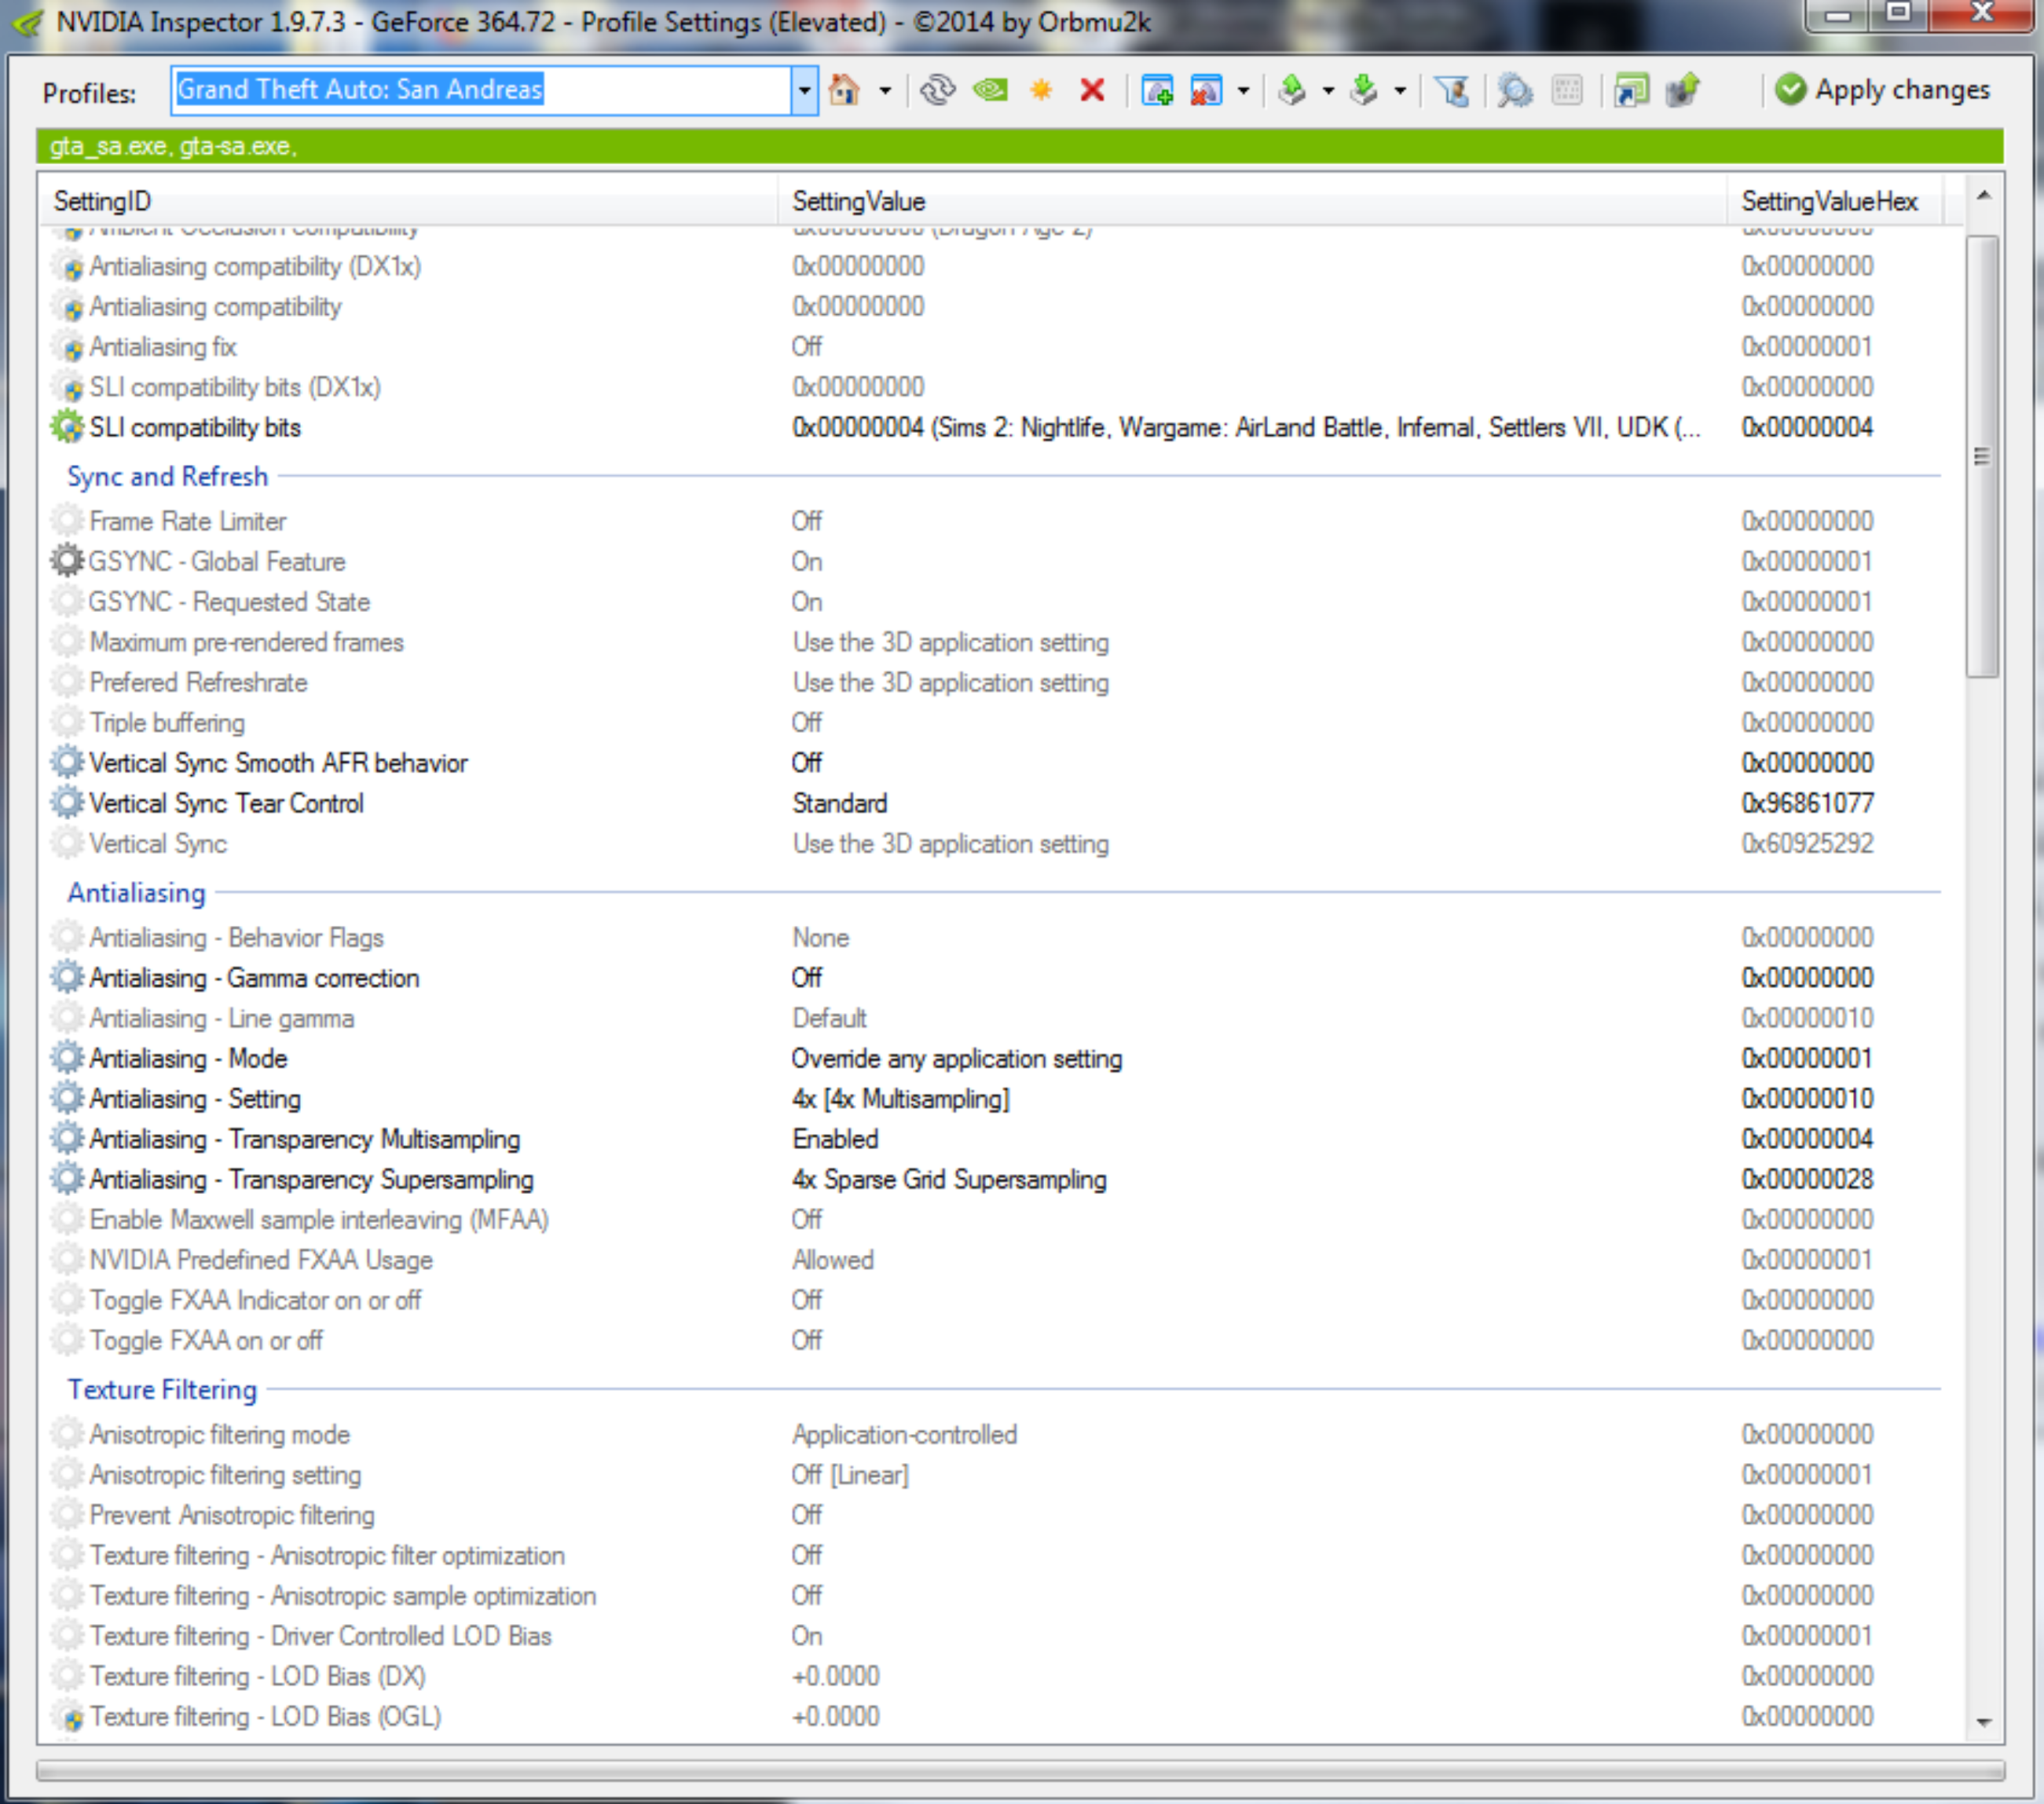Viewport: 2044px width, 1804px height.
Task: Click value 'Override any application setting'
Action: [957, 1058]
